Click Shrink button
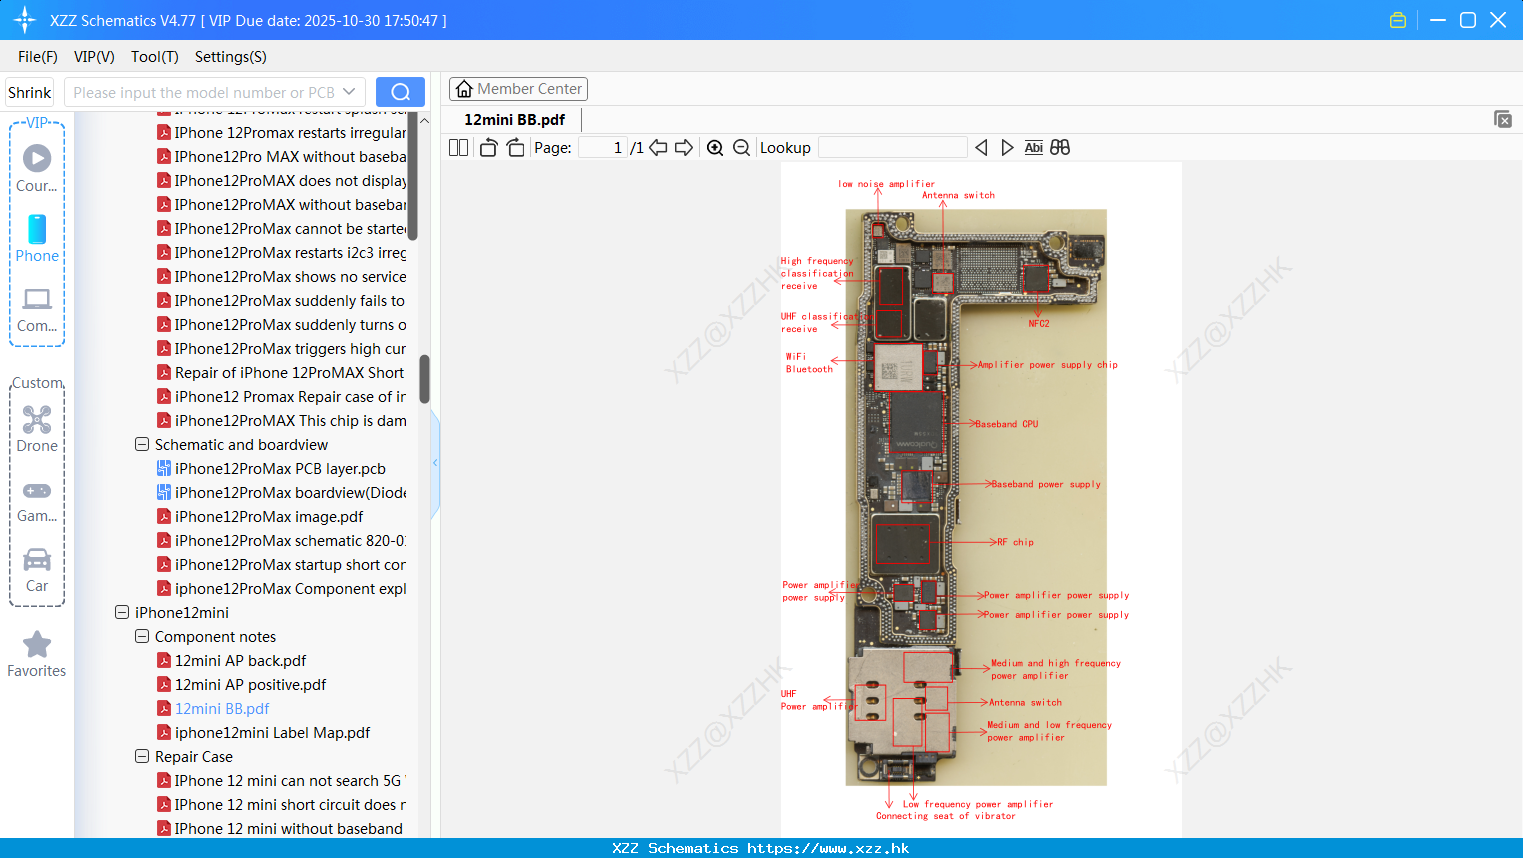This screenshot has height=858, width=1523. click(x=29, y=92)
